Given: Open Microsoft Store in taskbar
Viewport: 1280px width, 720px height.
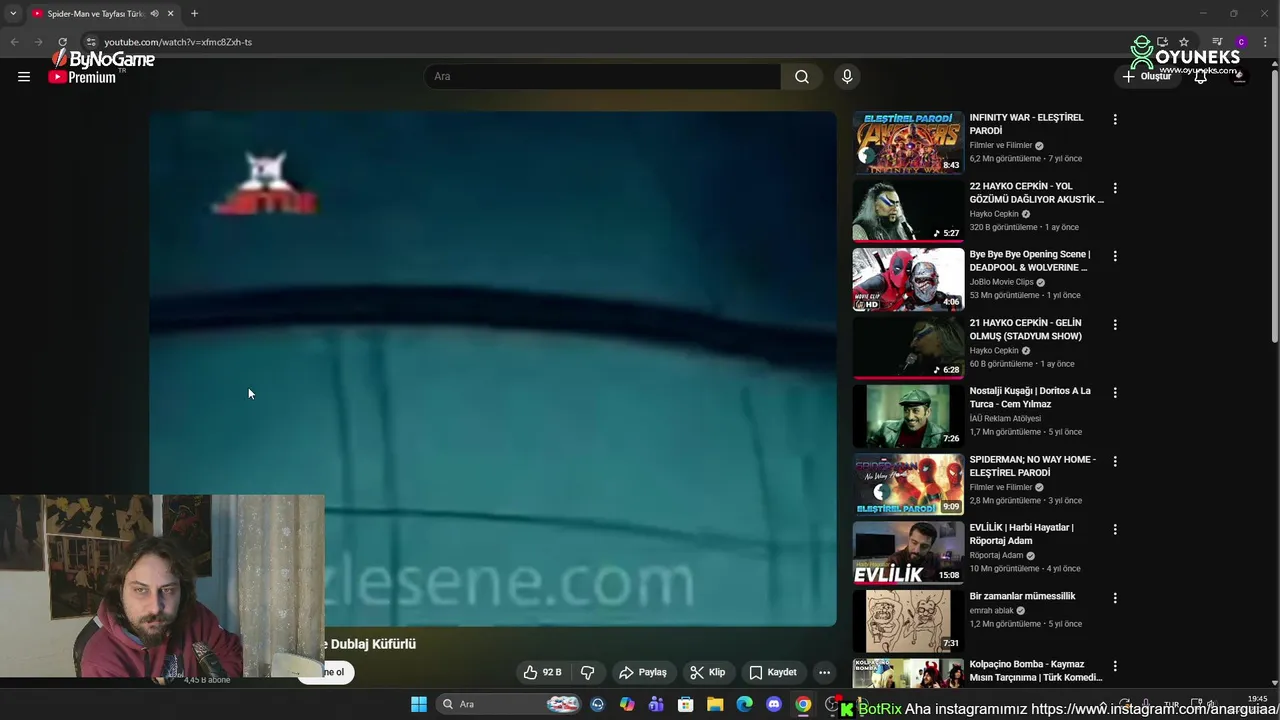Looking at the screenshot, I should click(x=686, y=704).
